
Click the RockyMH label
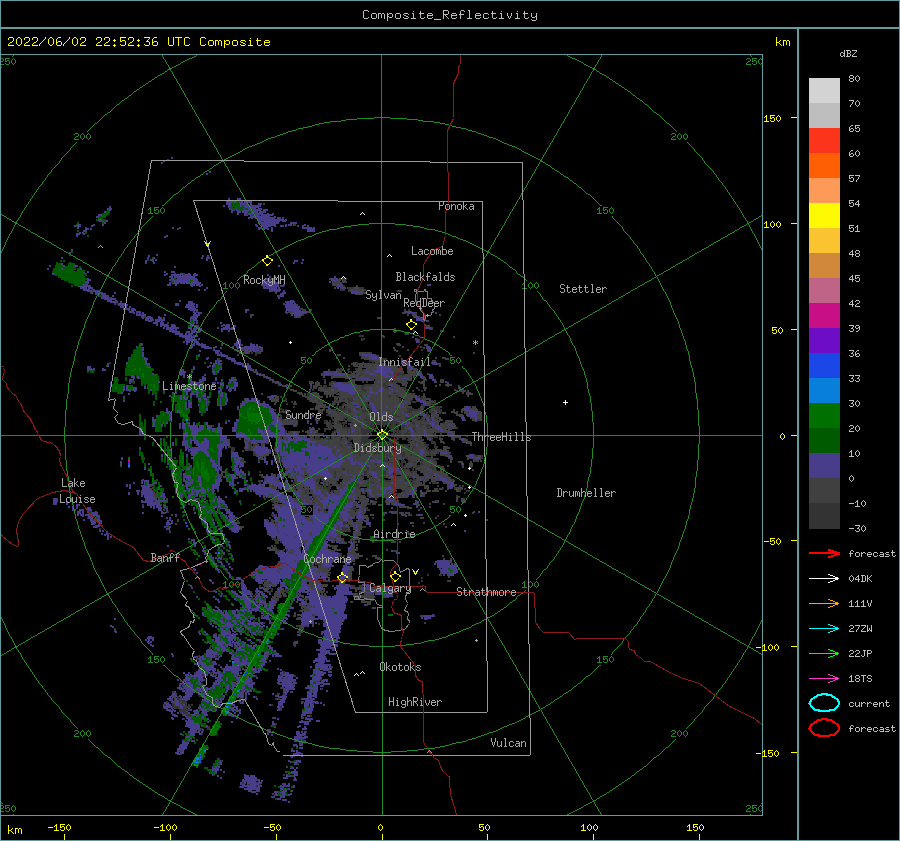click(x=264, y=280)
